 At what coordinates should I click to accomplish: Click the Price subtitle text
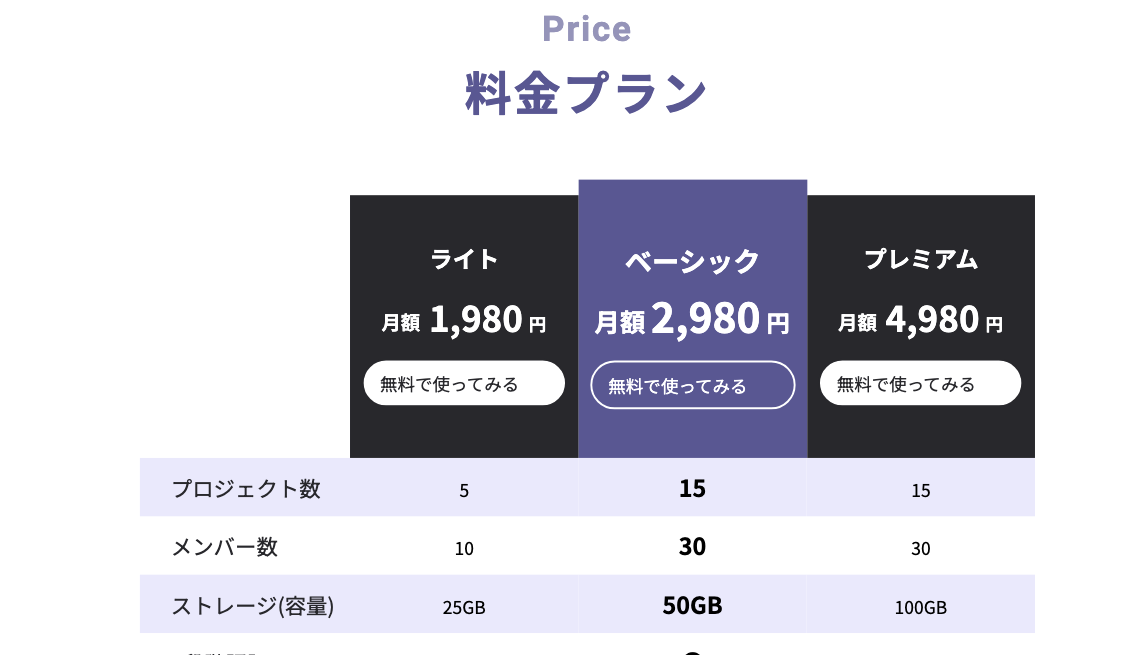pyautogui.click(x=586, y=29)
